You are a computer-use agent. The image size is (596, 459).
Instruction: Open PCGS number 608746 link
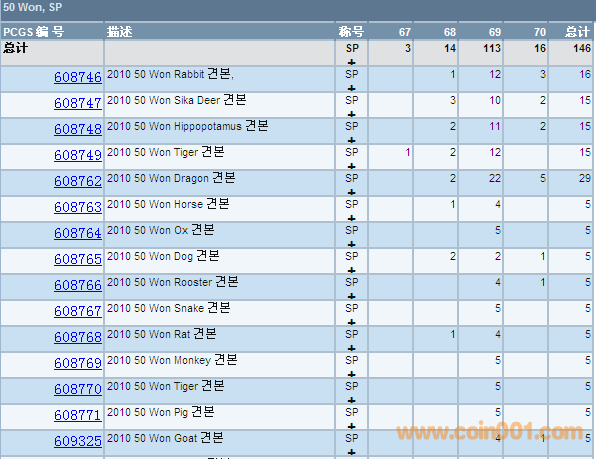(x=78, y=77)
